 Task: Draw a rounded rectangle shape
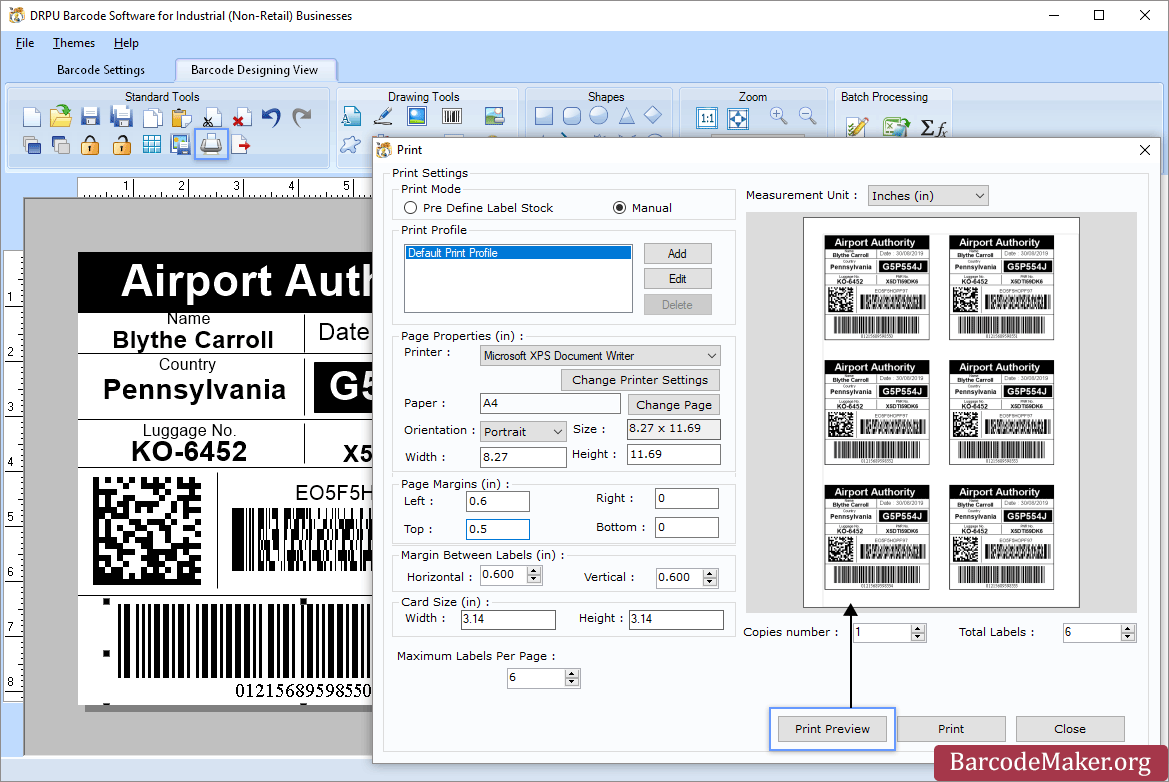coord(572,116)
